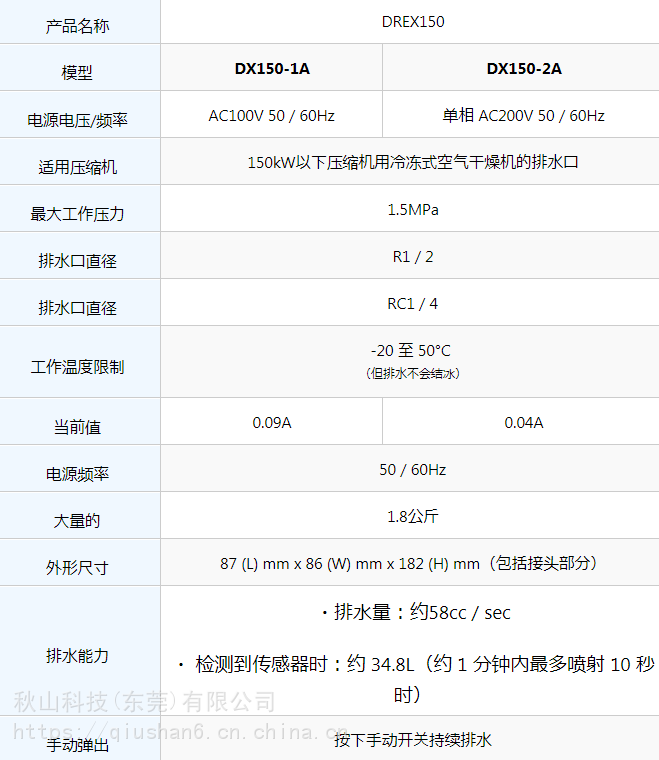
Task: Select the 电源频率 label
Action: [x=78, y=474]
